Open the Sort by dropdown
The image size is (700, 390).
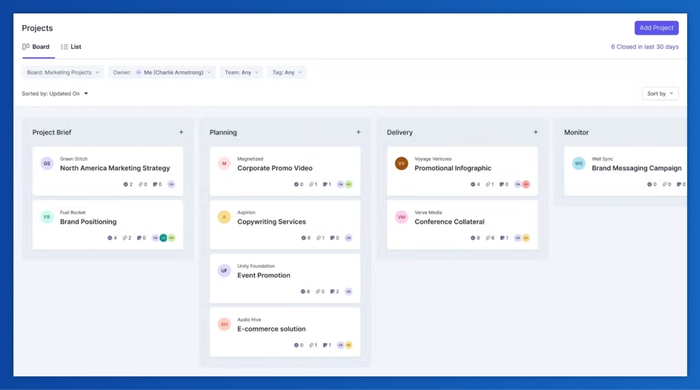pos(660,94)
